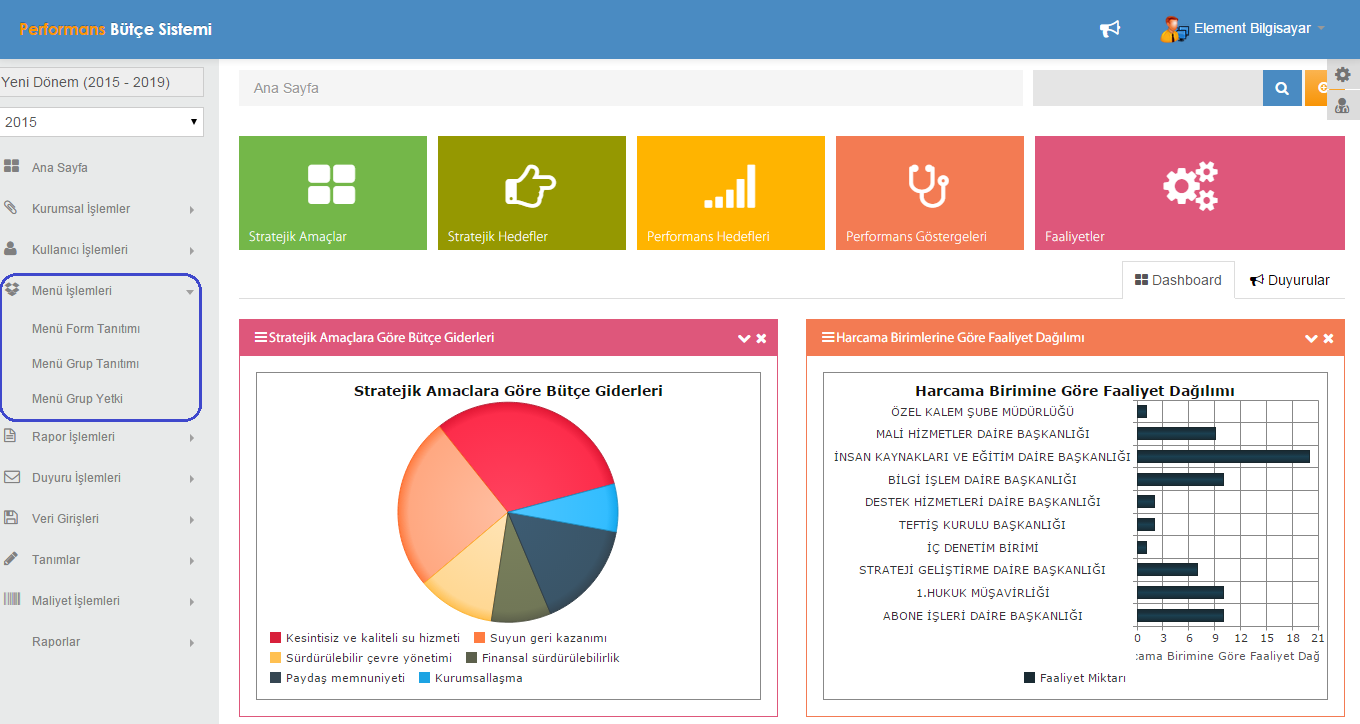Click the 1.HUKUK MÜŞAVİRLİĞİ label
The height and width of the screenshot is (724, 1360).
coord(982,593)
